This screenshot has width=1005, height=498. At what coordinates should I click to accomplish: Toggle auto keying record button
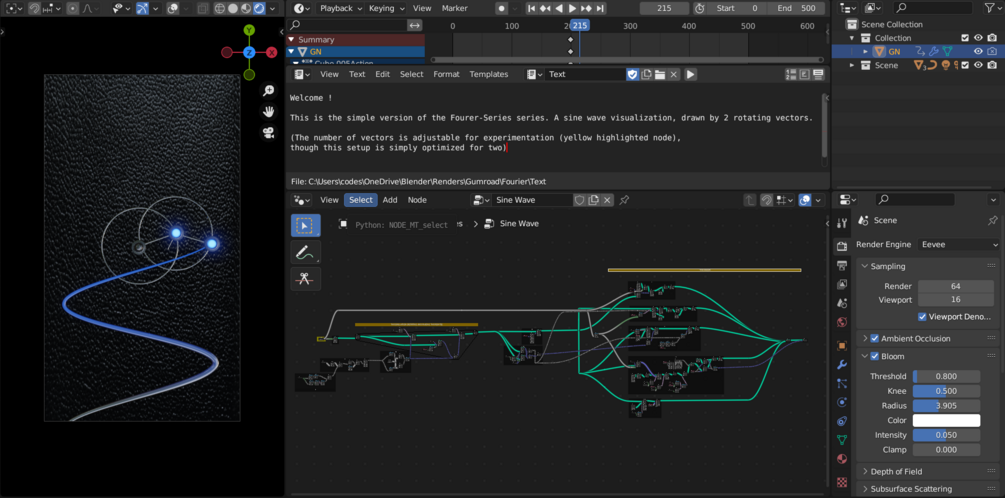[501, 8]
